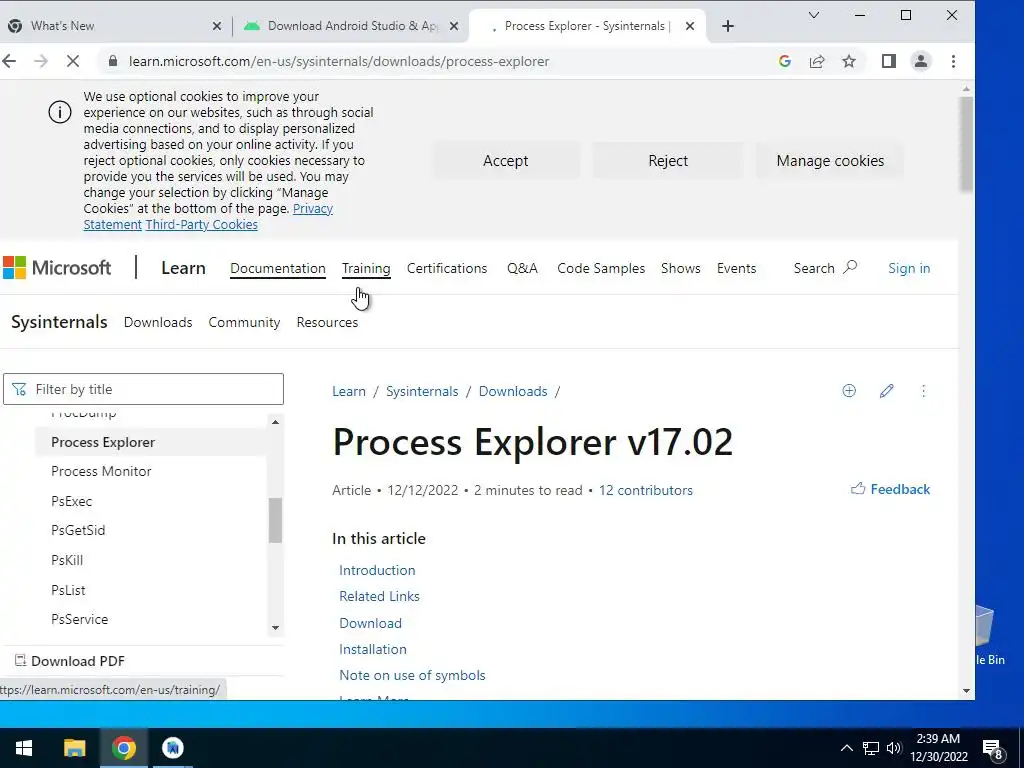Viewport: 1024px width, 768px height.
Task: Stop page loading with the X button
Action: pyautogui.click(x=72, y=61)
